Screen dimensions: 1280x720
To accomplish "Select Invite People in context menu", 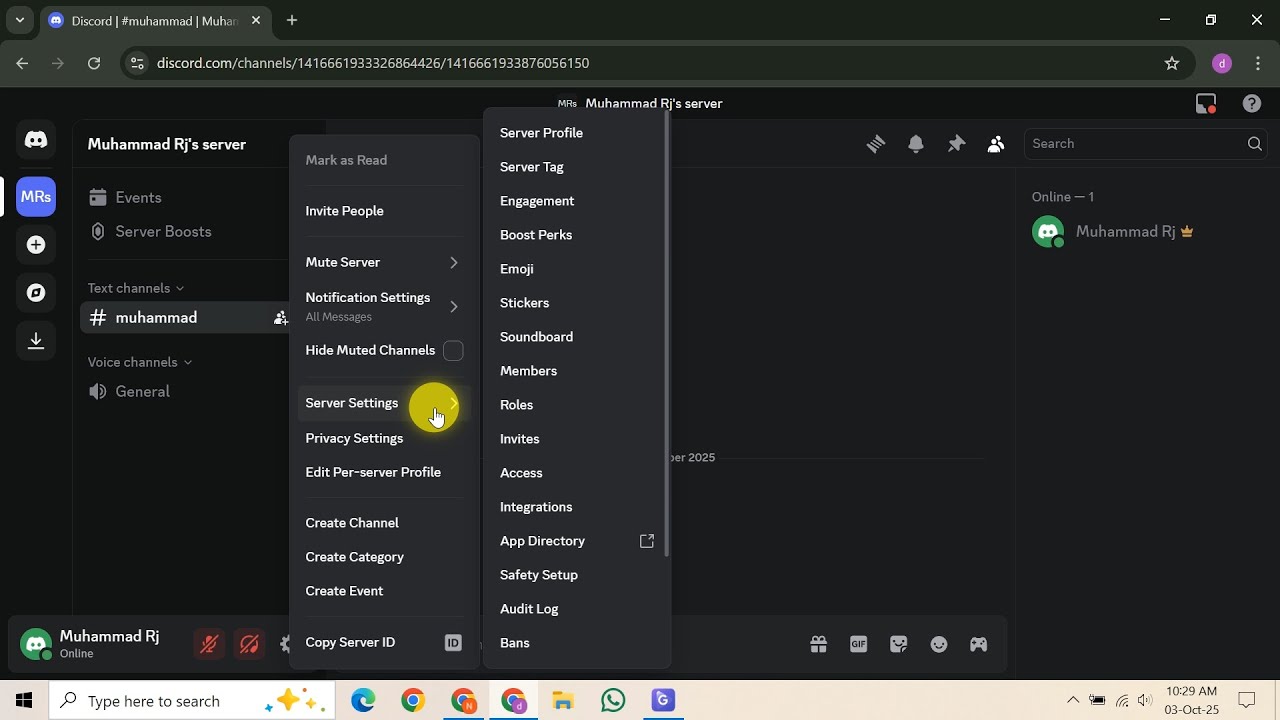I will tap(384, 211).
